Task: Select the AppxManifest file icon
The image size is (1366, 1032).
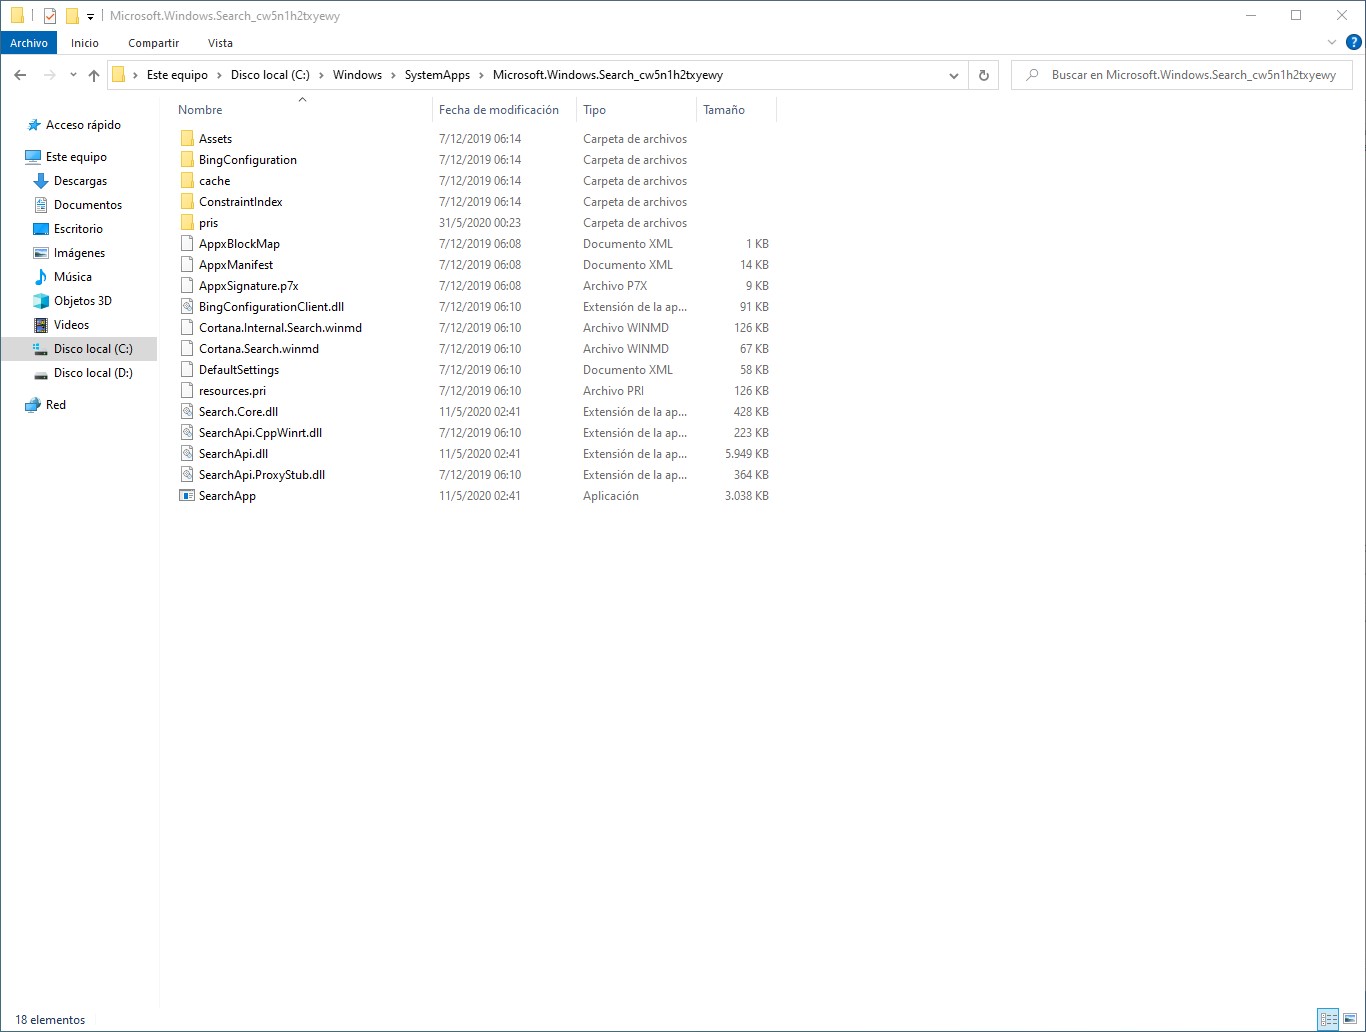Action: (187, 265)
